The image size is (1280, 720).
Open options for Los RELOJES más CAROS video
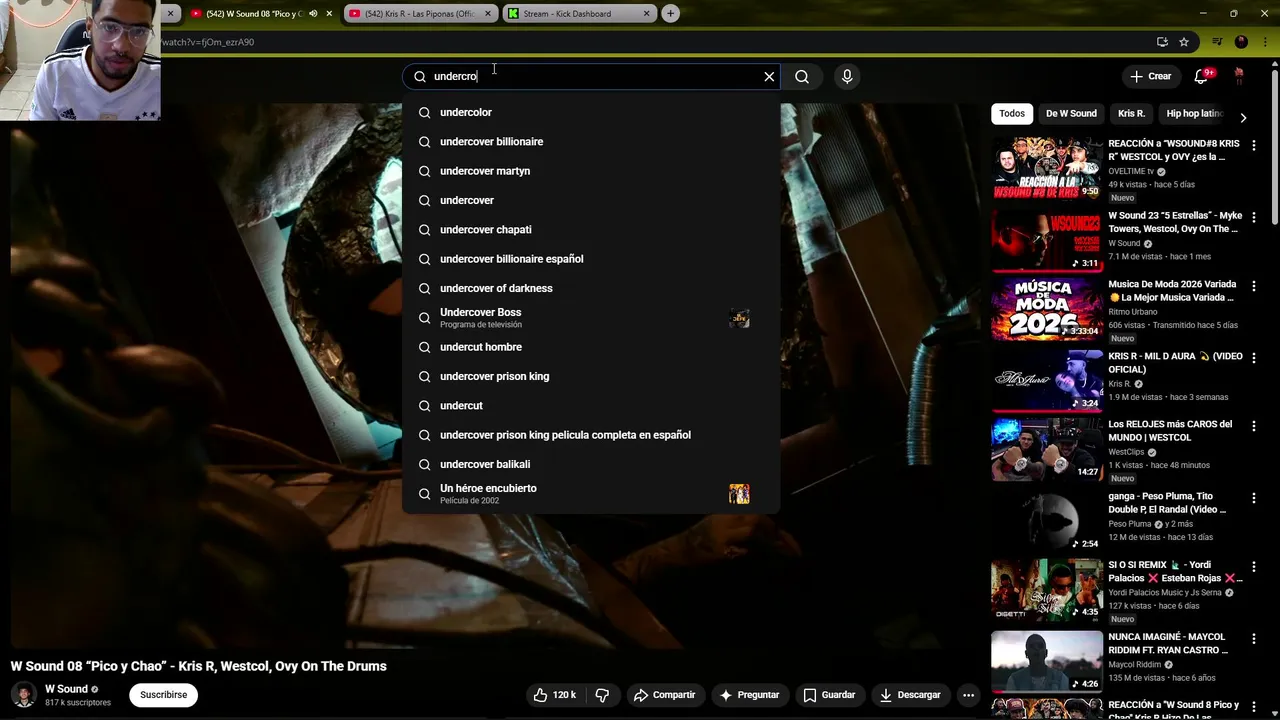tap(1254, 427)
